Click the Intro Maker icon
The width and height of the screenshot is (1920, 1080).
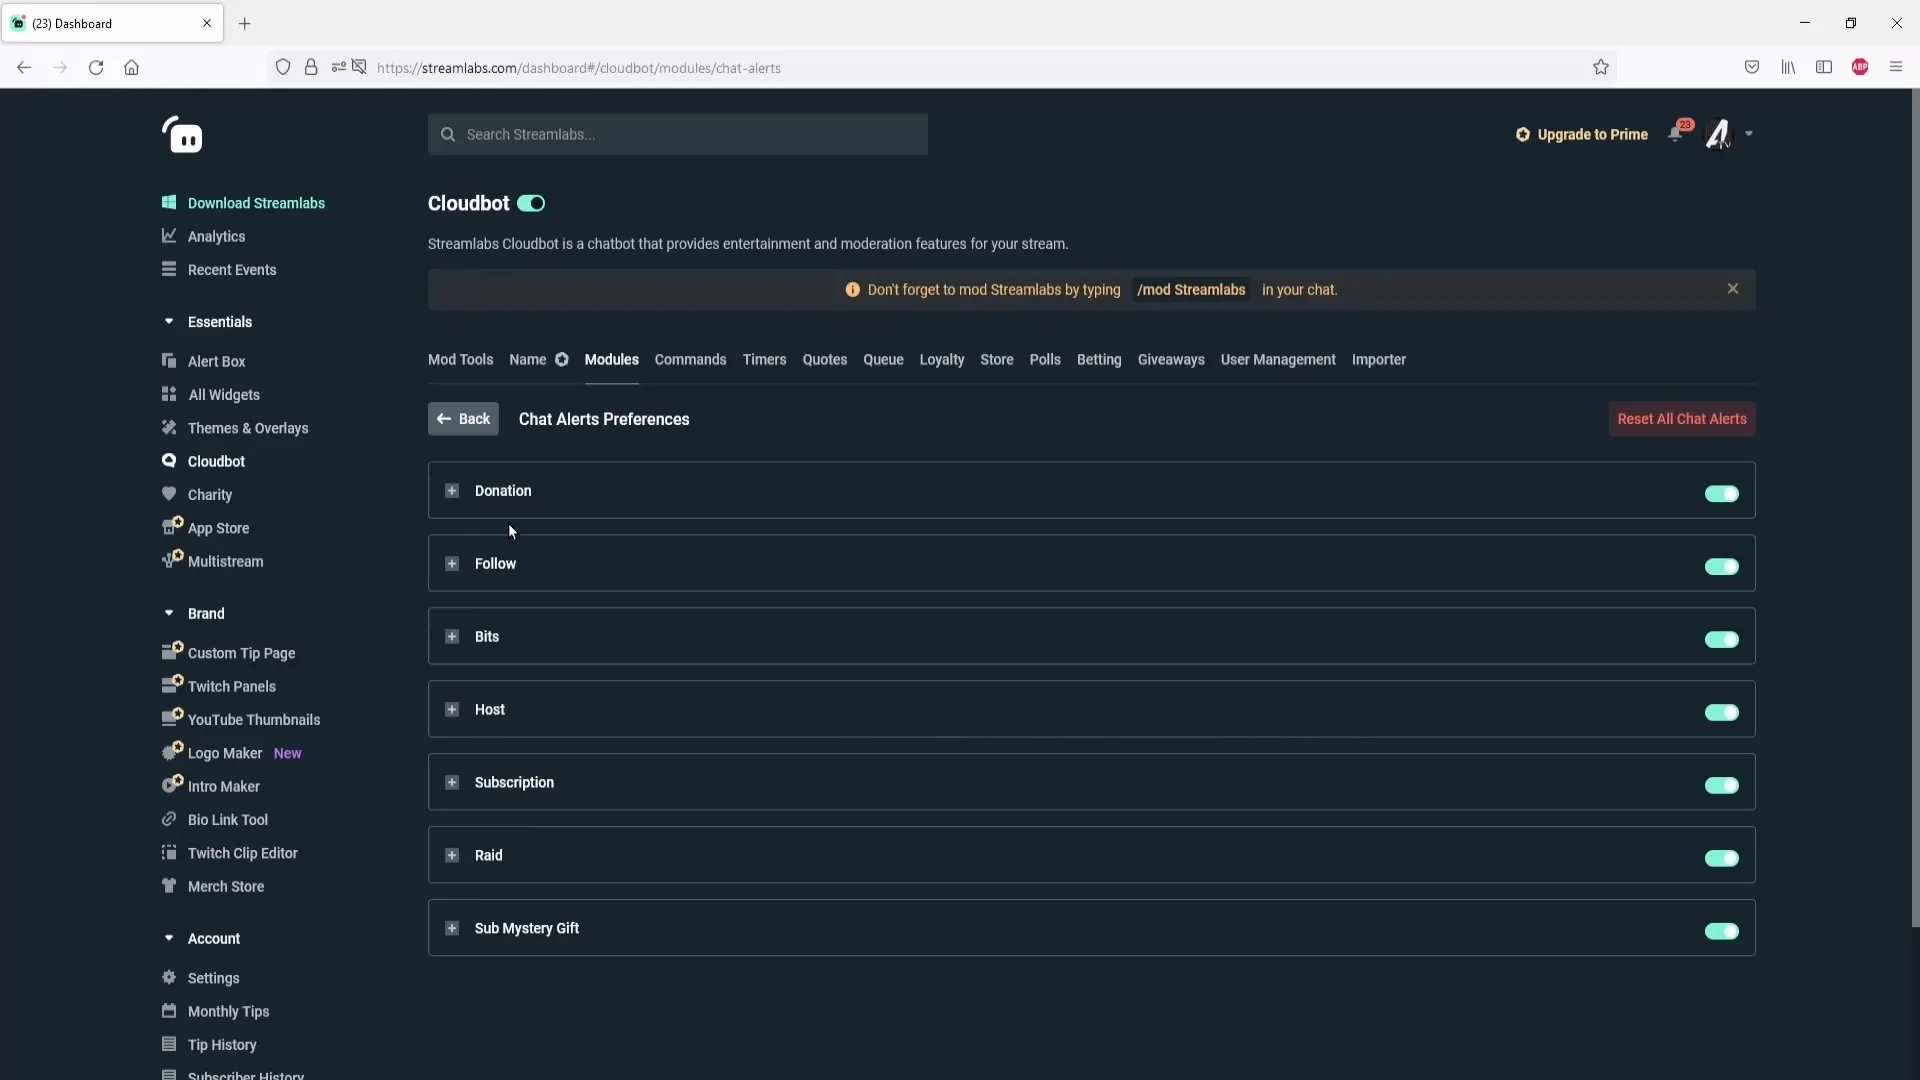point(171,784)
